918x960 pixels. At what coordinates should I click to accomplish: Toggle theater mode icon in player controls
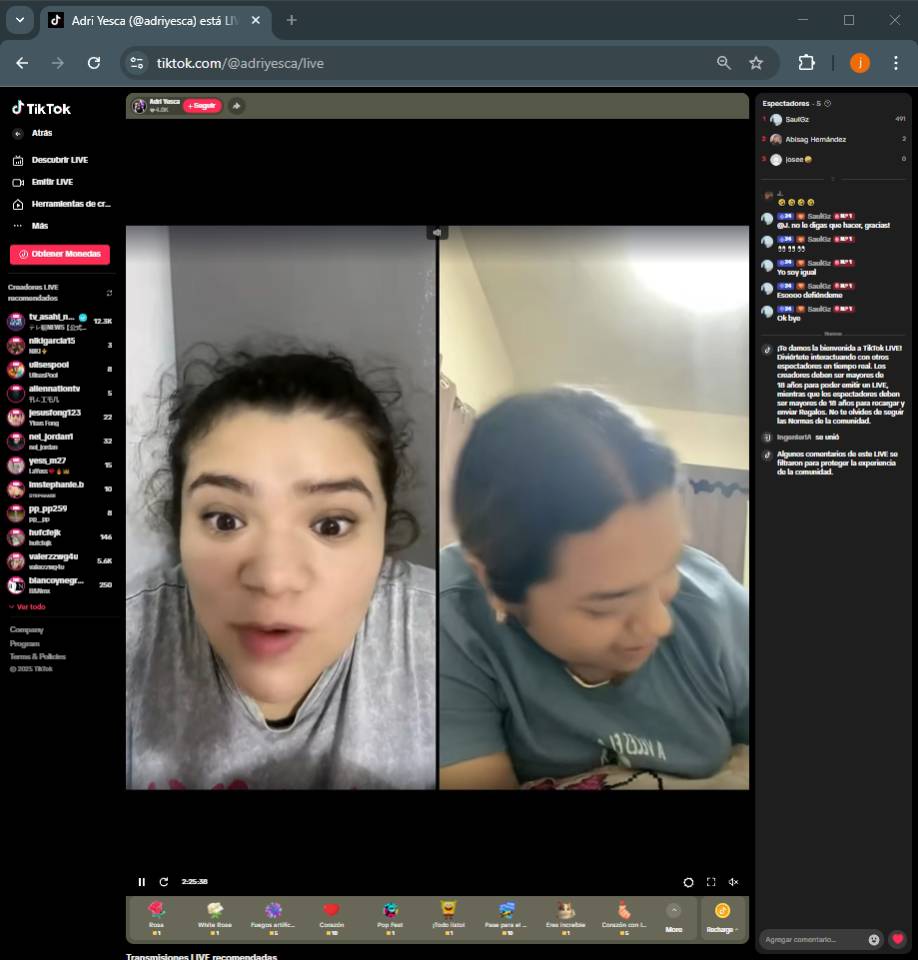pos(688,882)
